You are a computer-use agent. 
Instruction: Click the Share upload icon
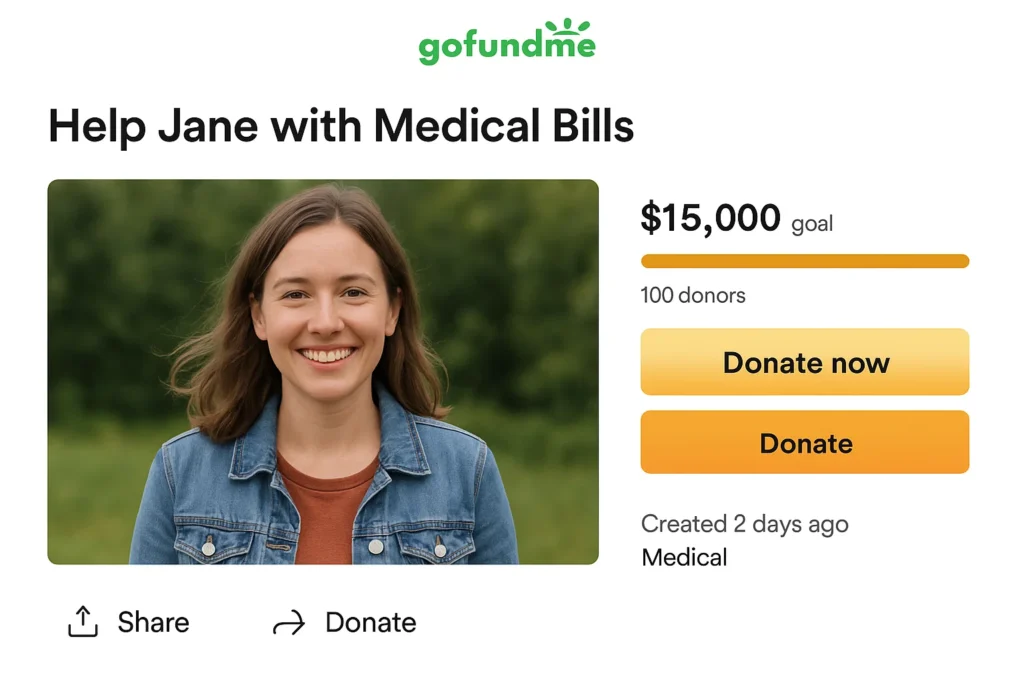[x=85, y=621]
